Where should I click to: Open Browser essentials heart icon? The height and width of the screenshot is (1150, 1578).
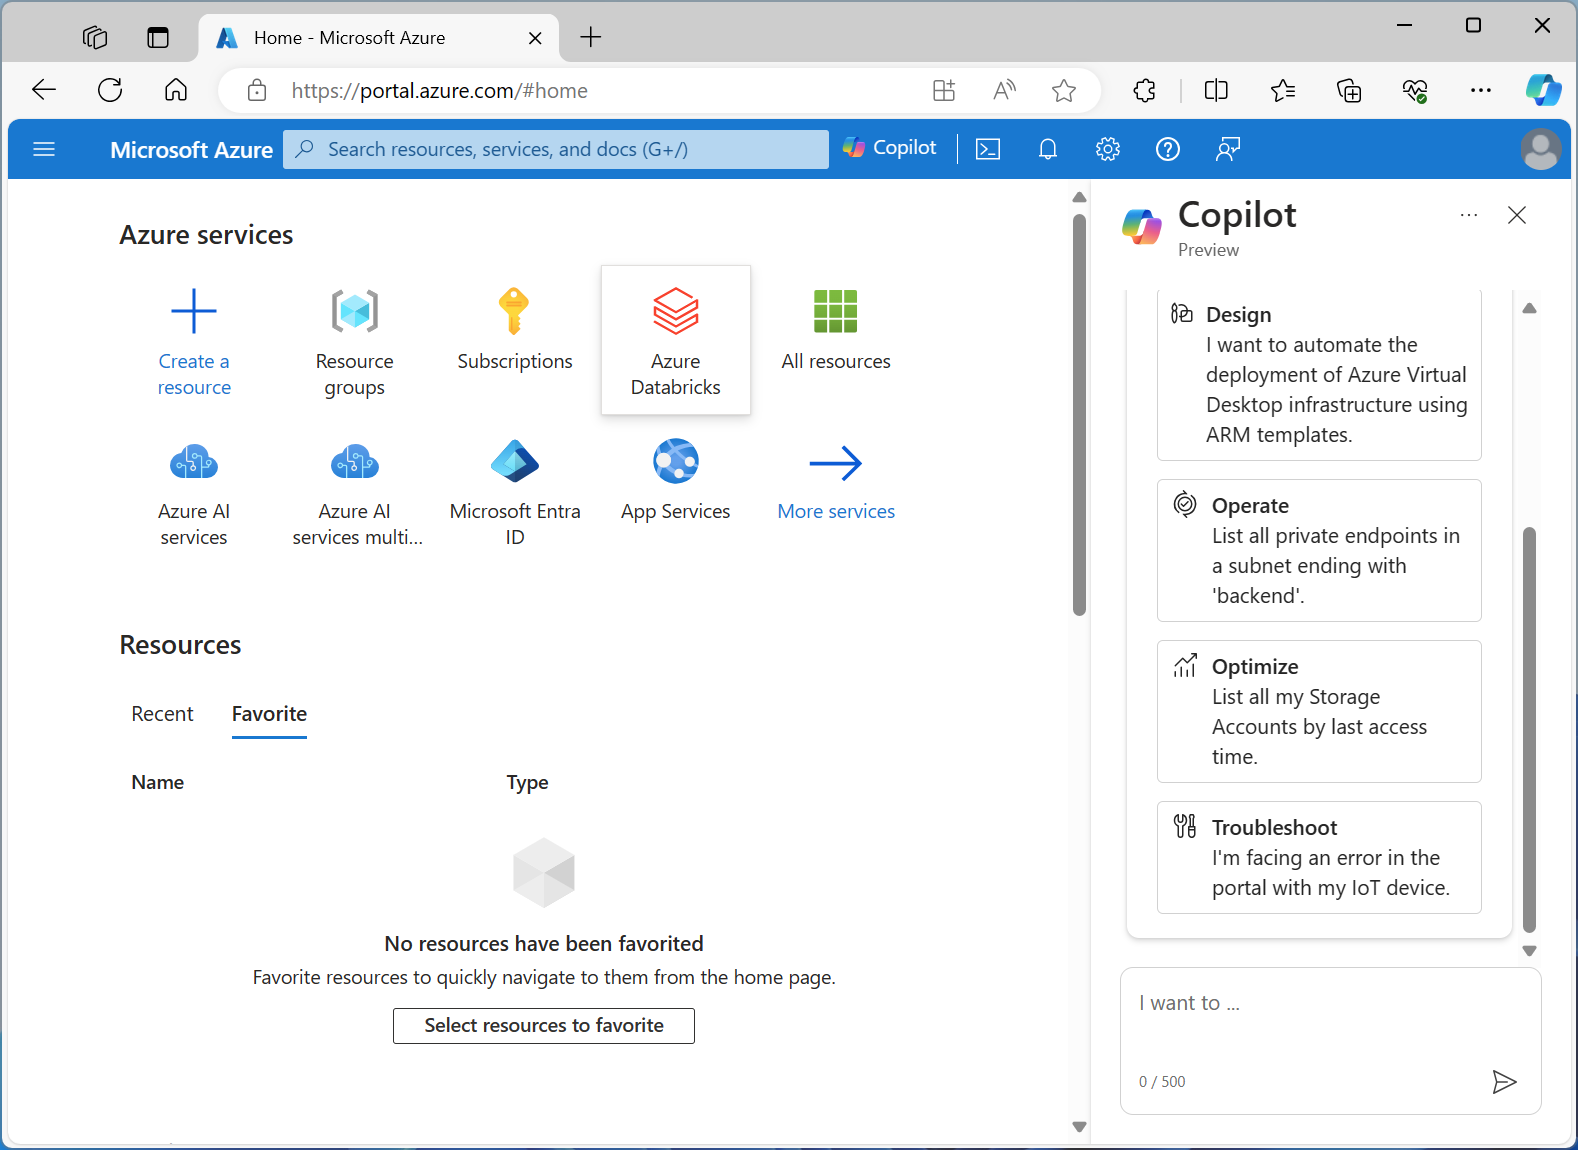pyautogui.click(x=1414, y=90)
